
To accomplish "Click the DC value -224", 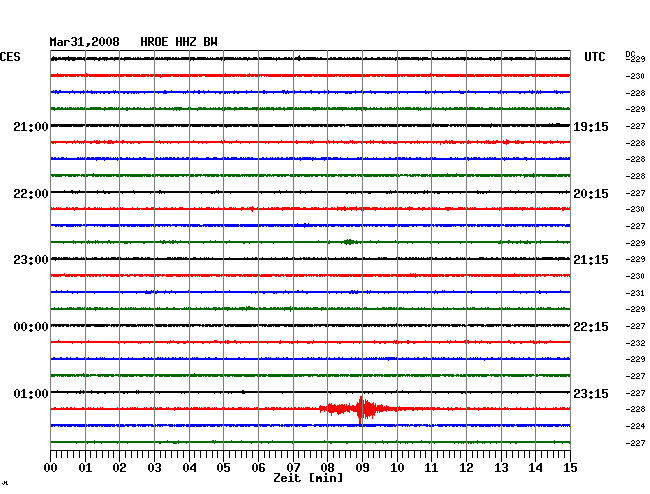I will (635, 426).
